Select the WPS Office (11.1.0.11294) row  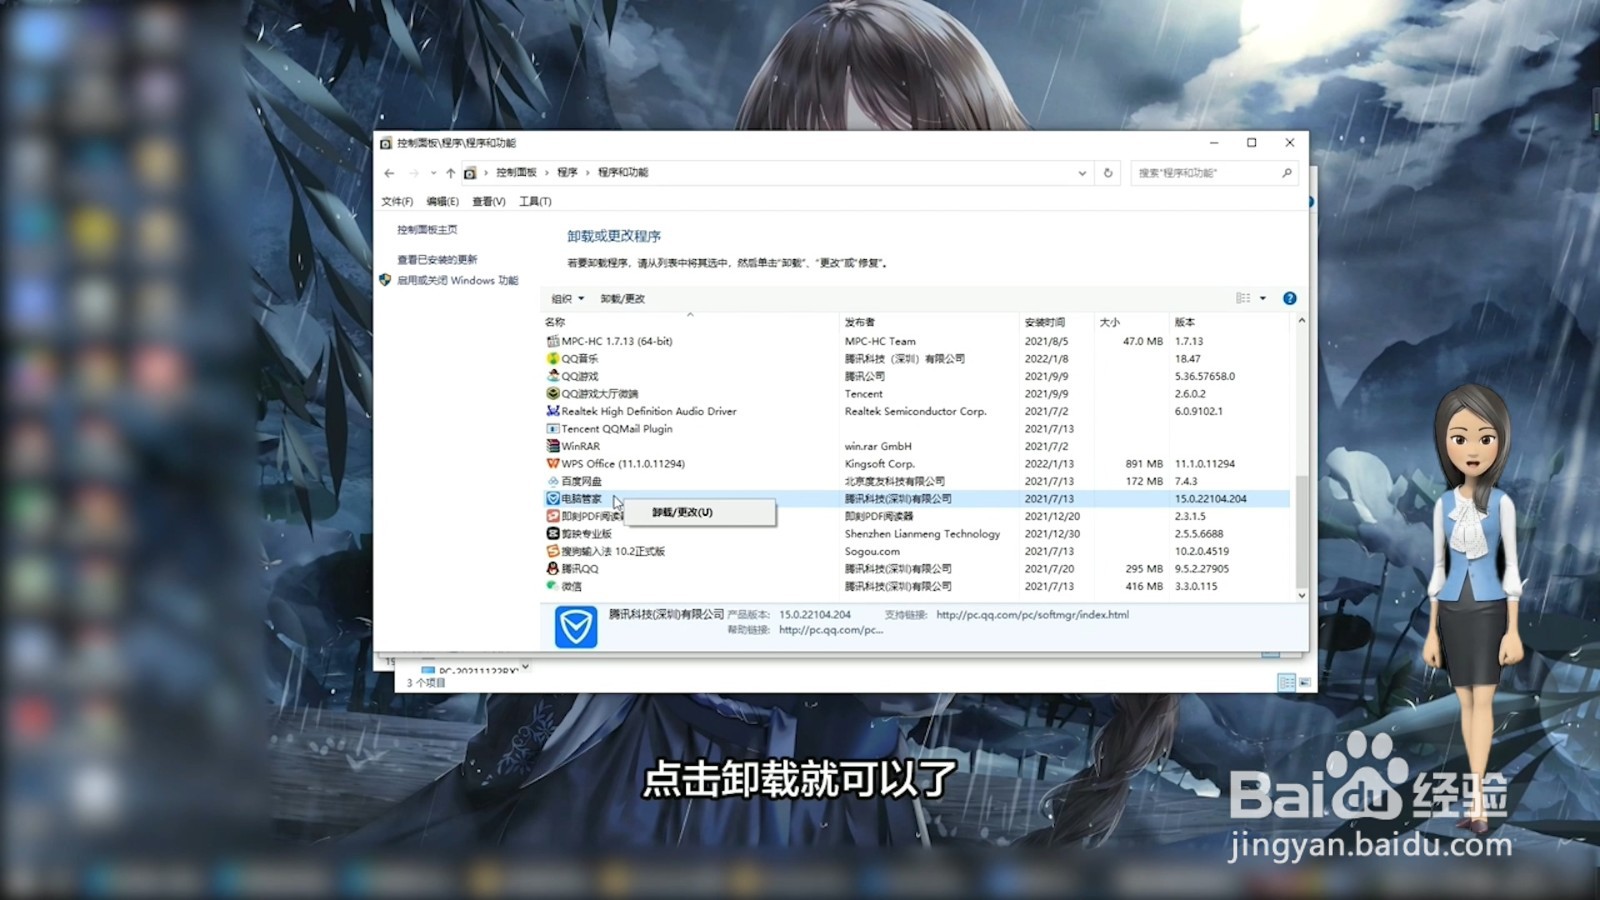click(917, 463)
